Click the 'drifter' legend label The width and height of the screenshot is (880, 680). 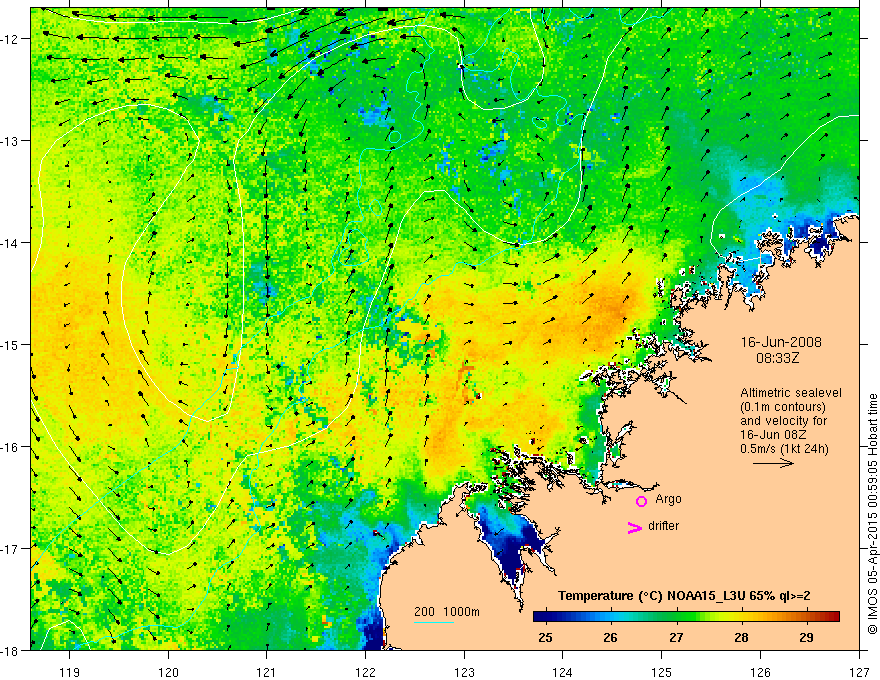click(663, 526)
